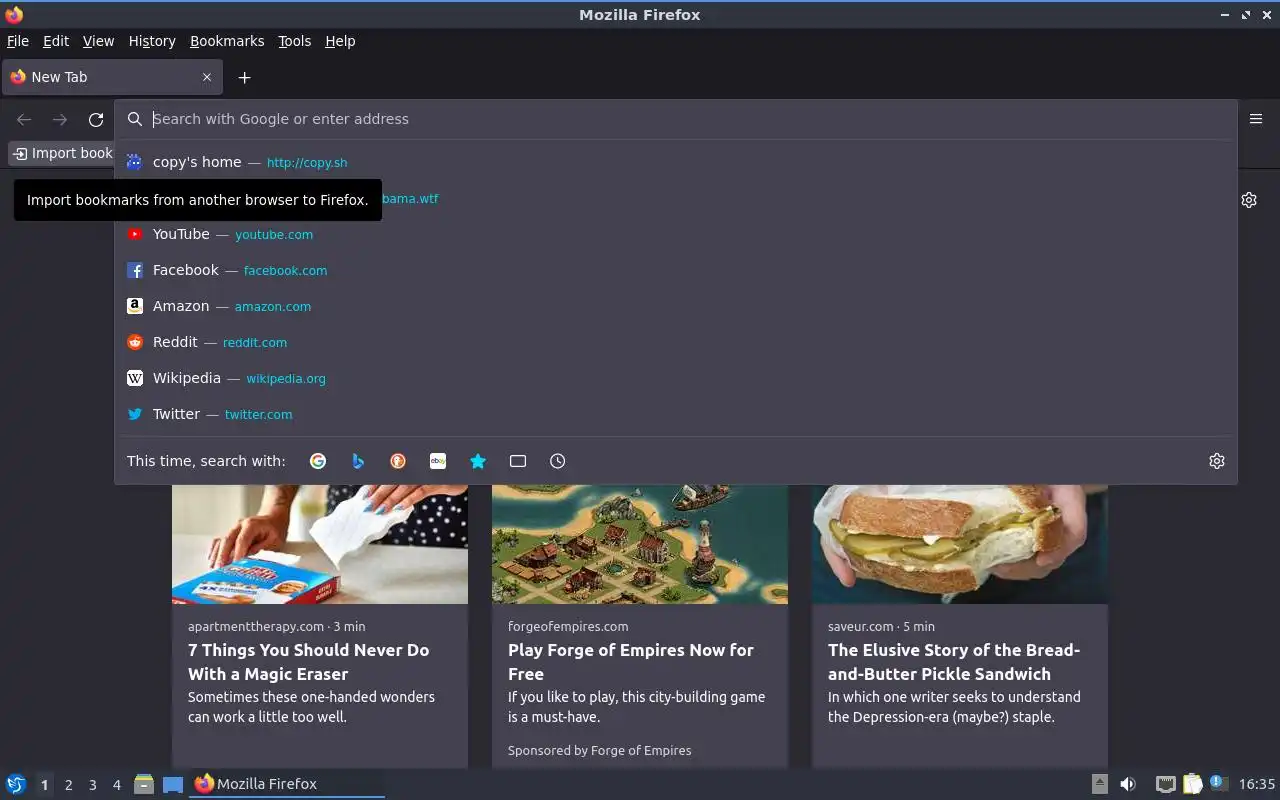This screenshot has height=800, width=1280.
Task: Click 'Sponsored by Forge of Empires' text
Action: click(x=599, y=750)
